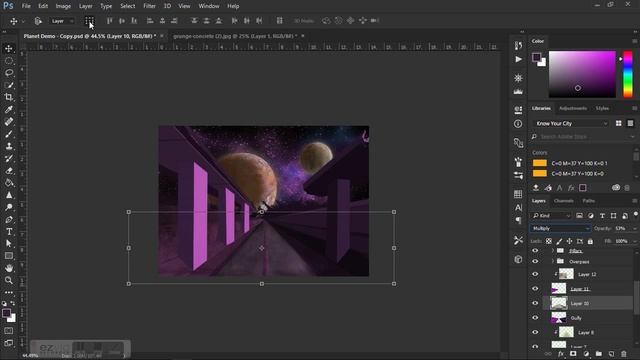The height and width of the screenshot is (360, 640).
Task: Open the Know Your City library dropdown
Action: [571, 123]
